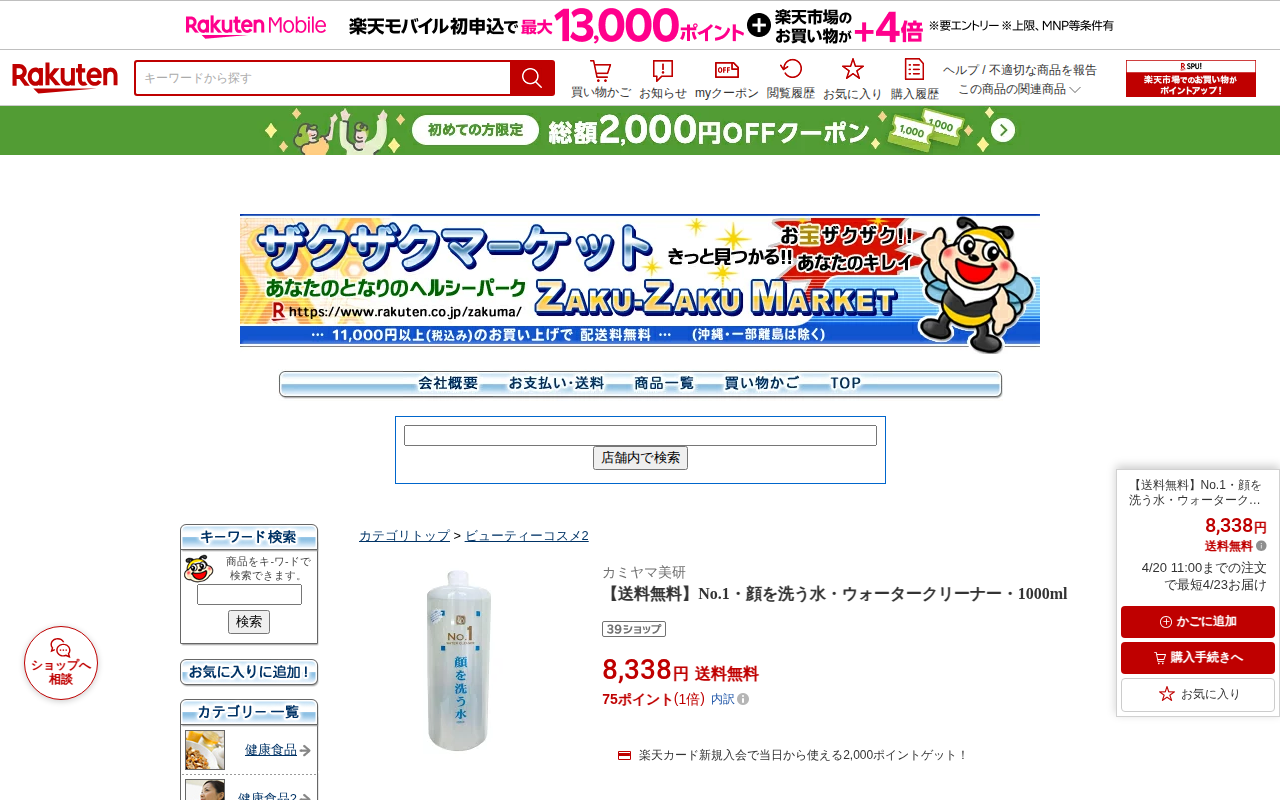The width and height of the screenshot is (1280, 800).
Task: Select 会社概要 in the shop navigation bar
Action: pos(448,383)
